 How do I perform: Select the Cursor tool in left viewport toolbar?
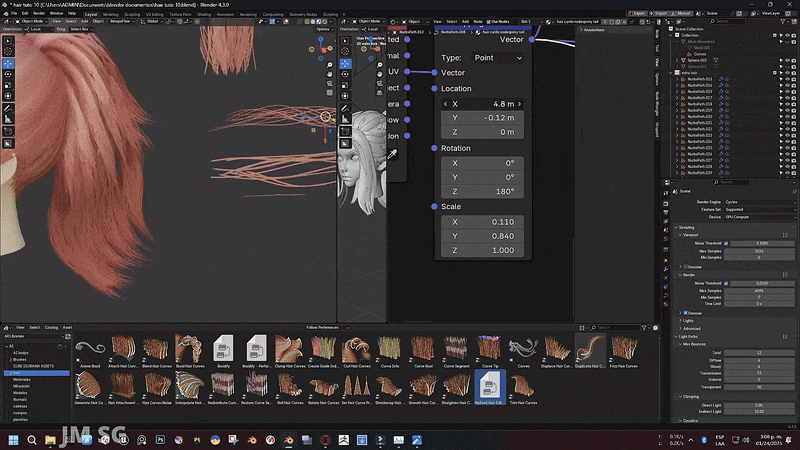coord(8,52)
